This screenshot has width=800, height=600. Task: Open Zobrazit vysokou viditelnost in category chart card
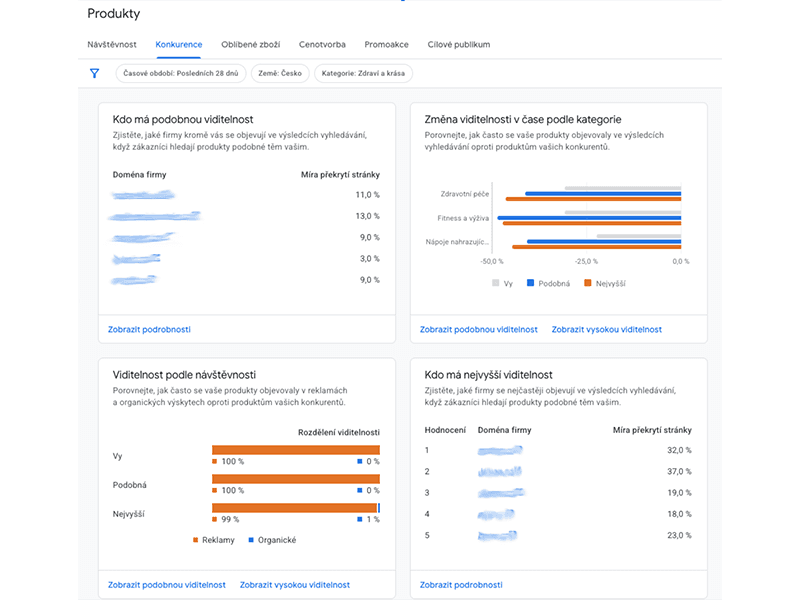point(607,330)
